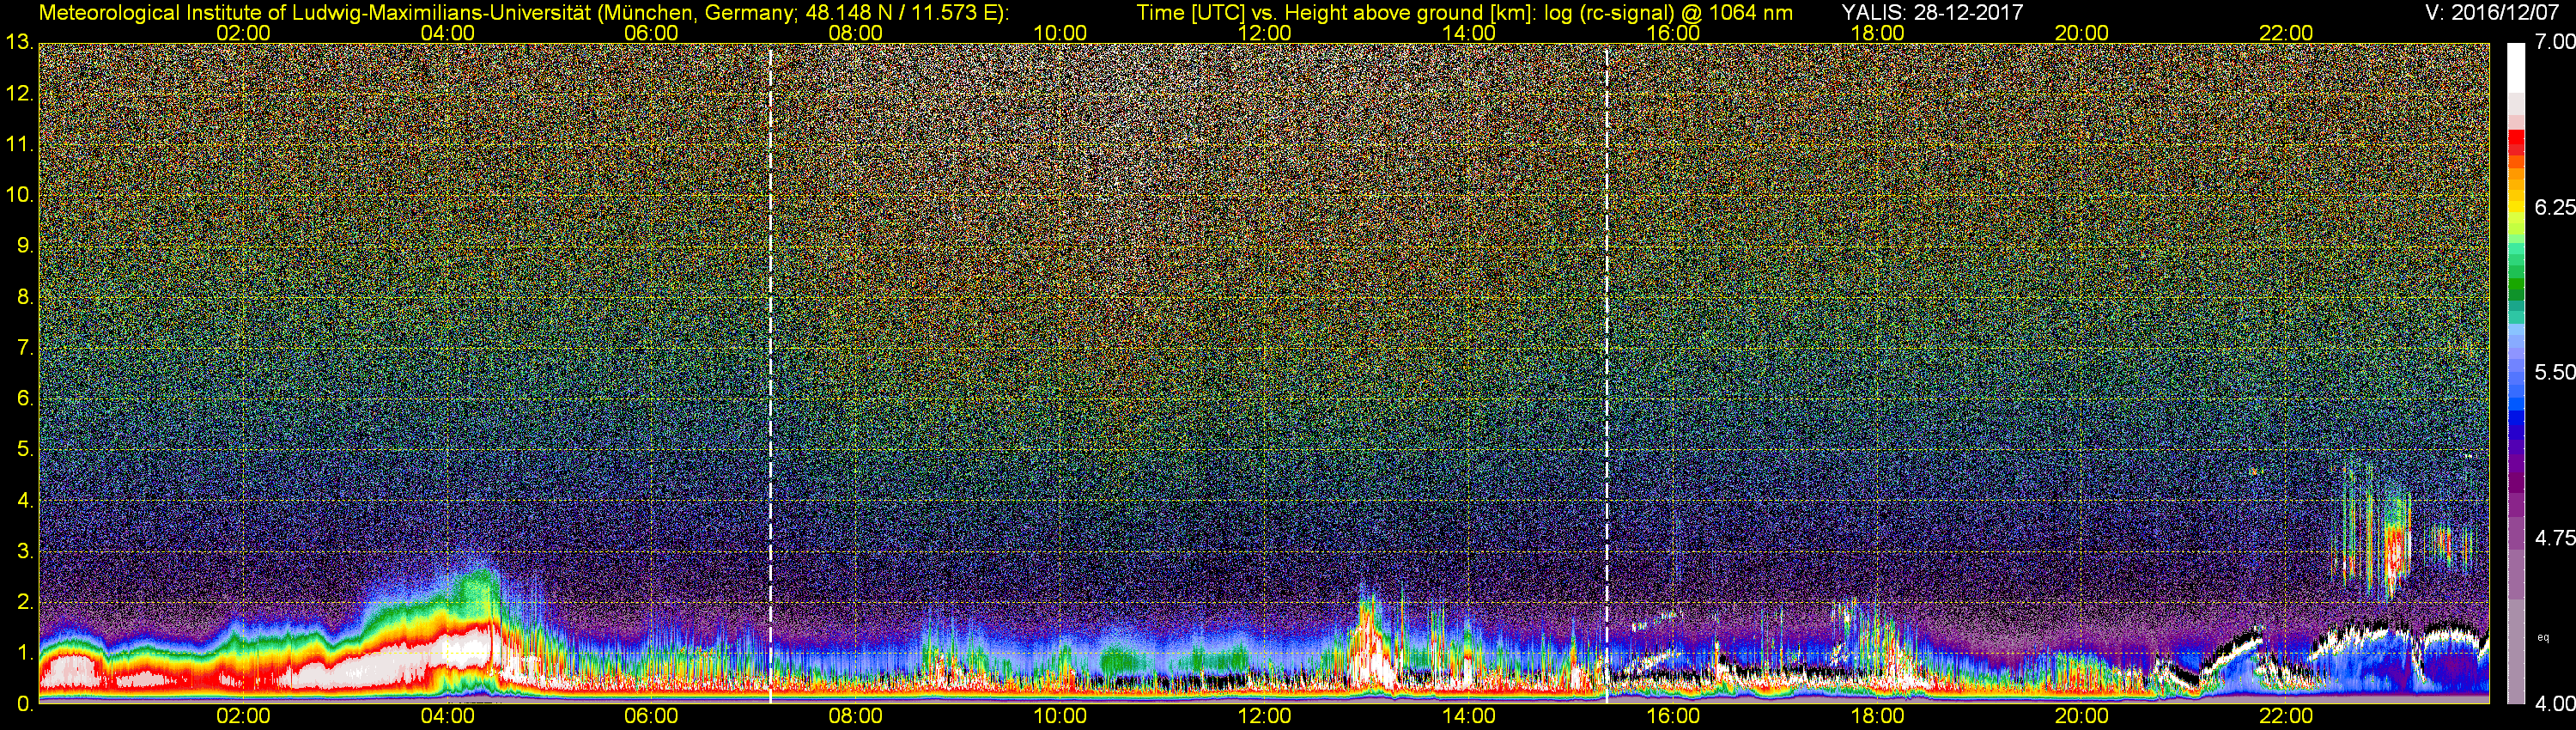Click the 18:00 label on the lower time axis
This screenshot has height=730, width=2576.
point(1877,717)
